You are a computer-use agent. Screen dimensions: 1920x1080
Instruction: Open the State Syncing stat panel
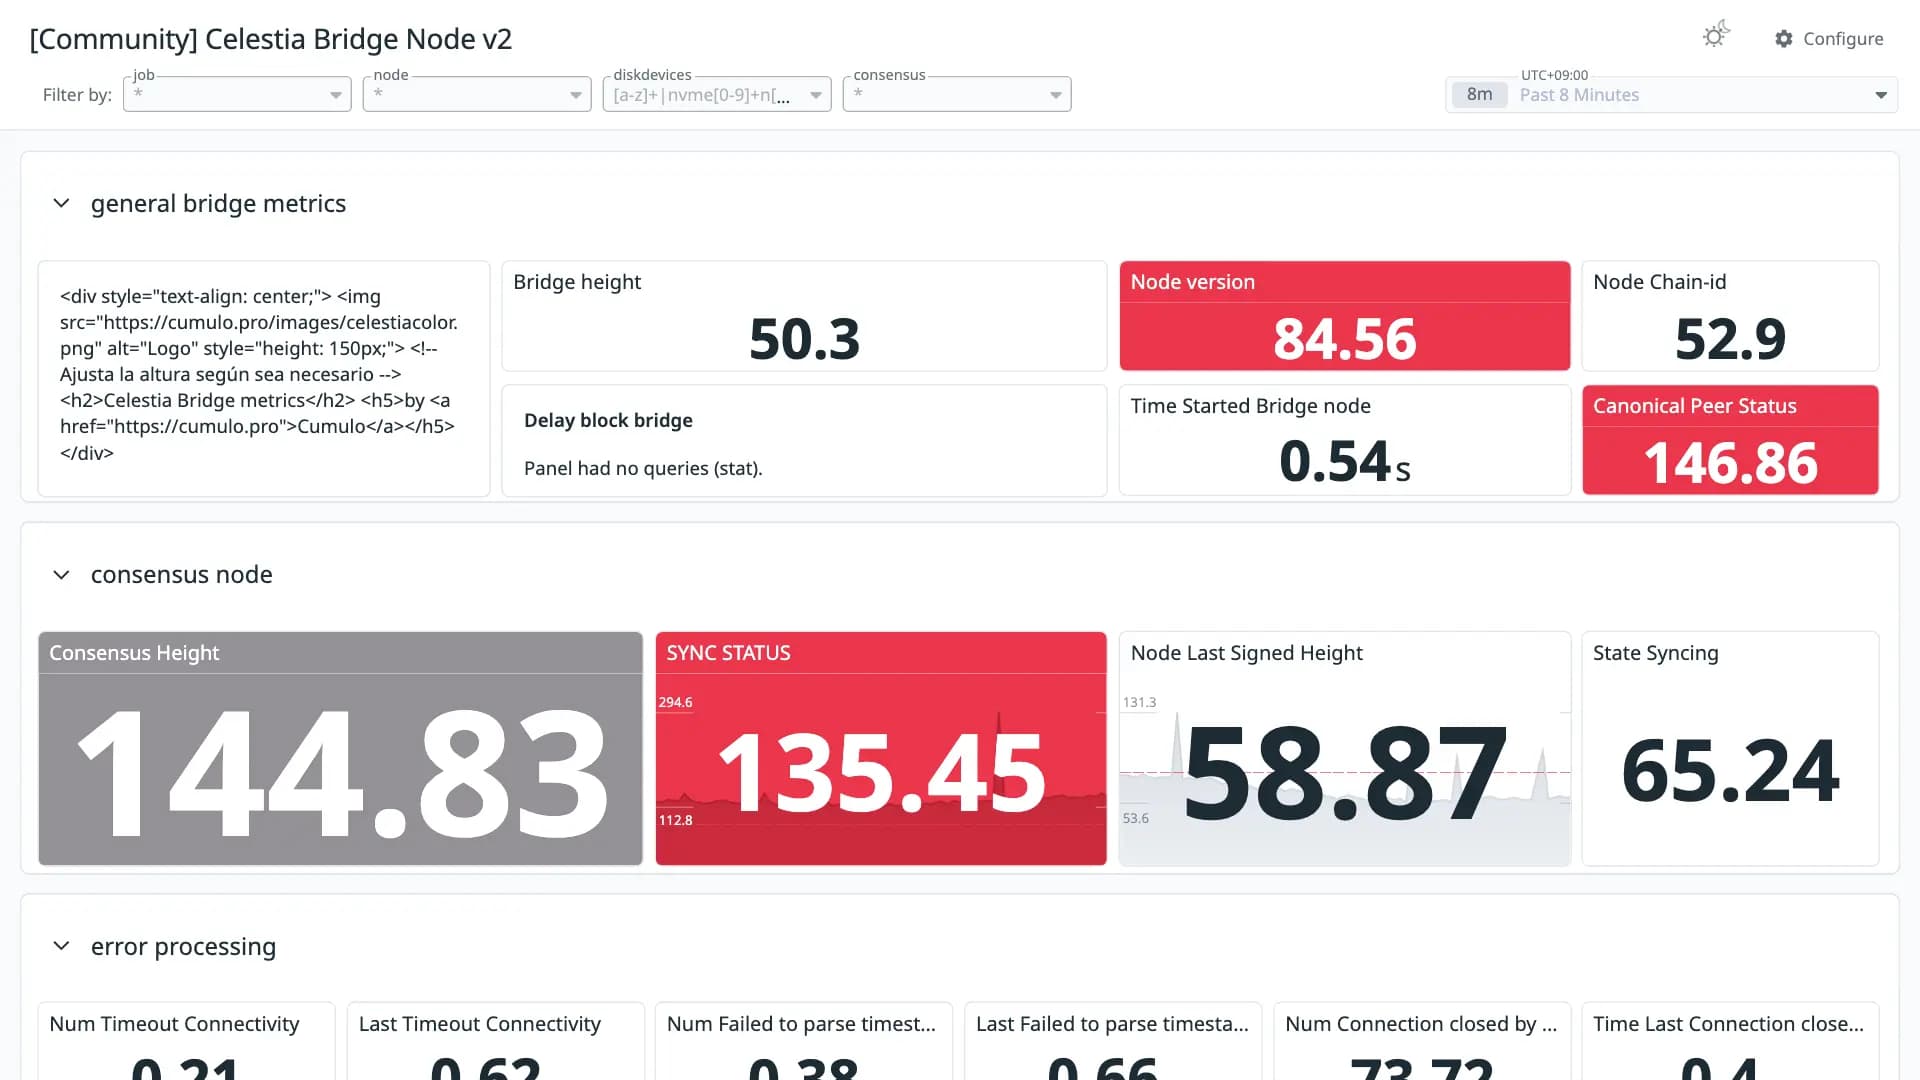tap(1730, 748)
